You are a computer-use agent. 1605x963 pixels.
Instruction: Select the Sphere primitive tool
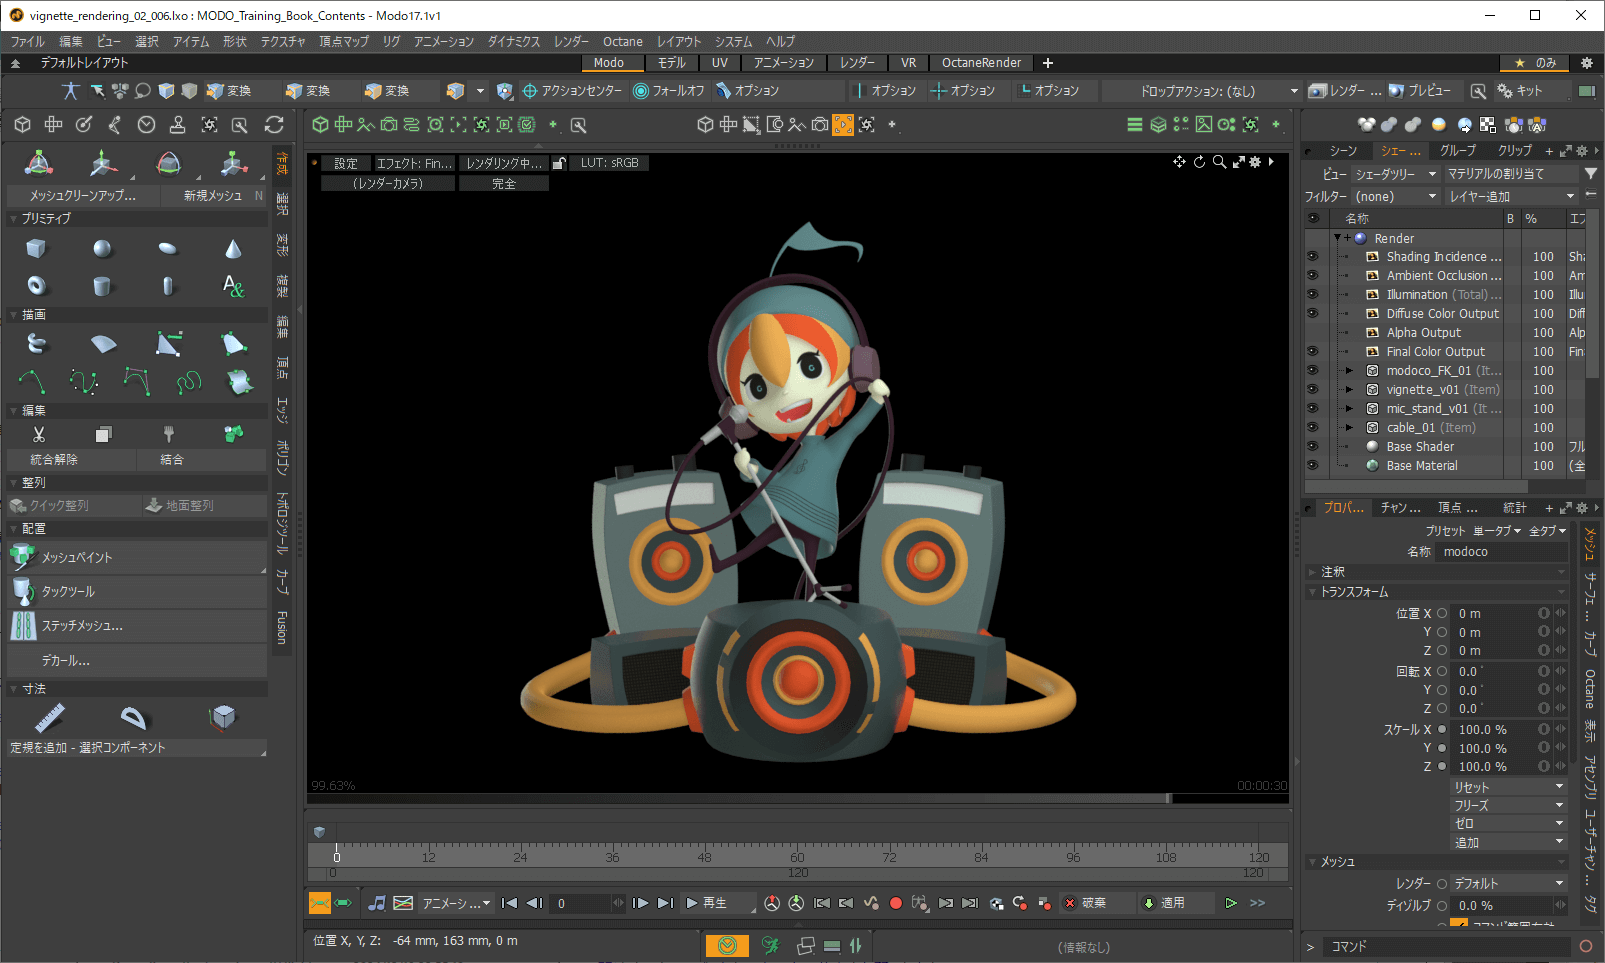(x=102, y=248)
